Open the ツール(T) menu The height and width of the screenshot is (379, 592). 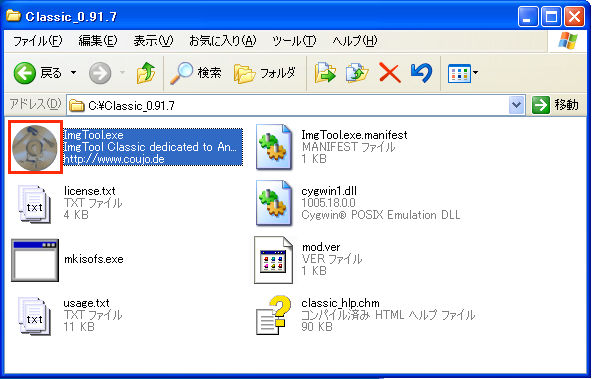294,41
